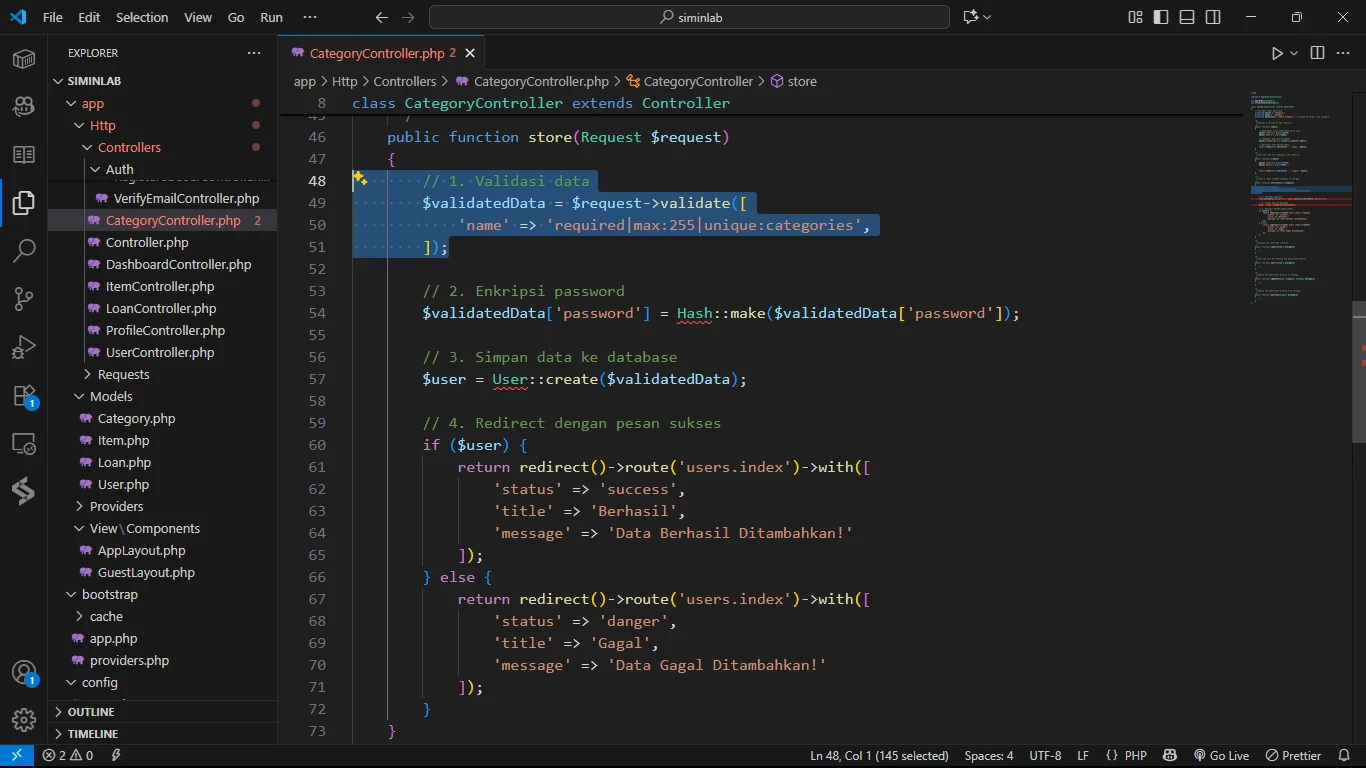The width and height of the screenshot is (1366, 768).
Task: Expand the OUTLINE section
Action: click(91, 712)
